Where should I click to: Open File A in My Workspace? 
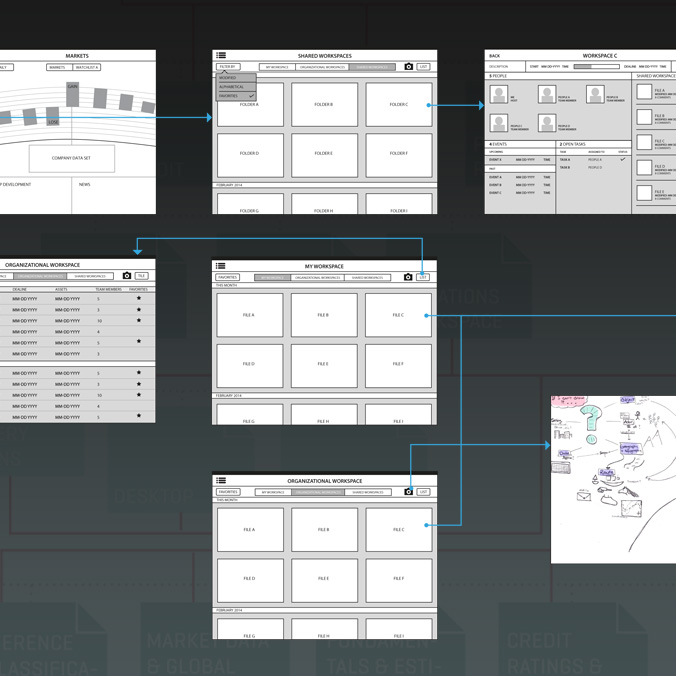tap(250, 315)
